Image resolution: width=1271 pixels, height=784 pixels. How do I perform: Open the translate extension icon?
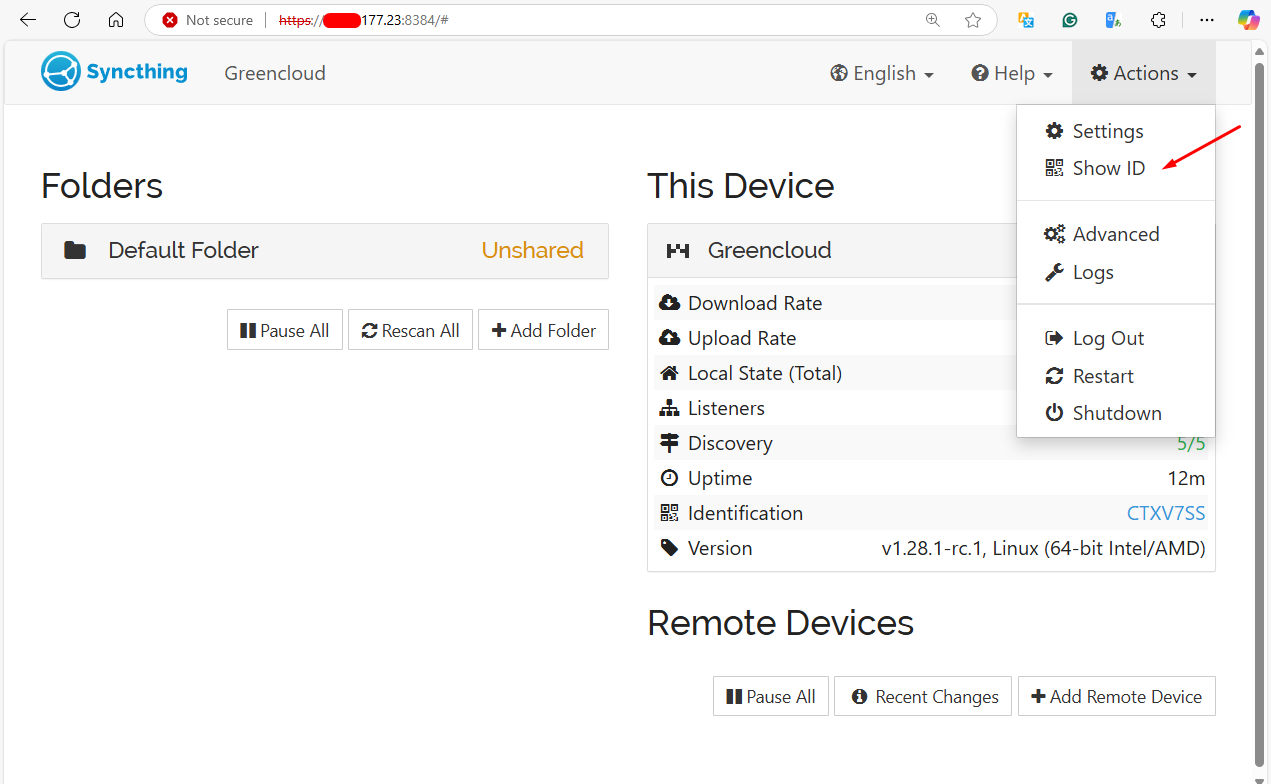(1026, 20)
